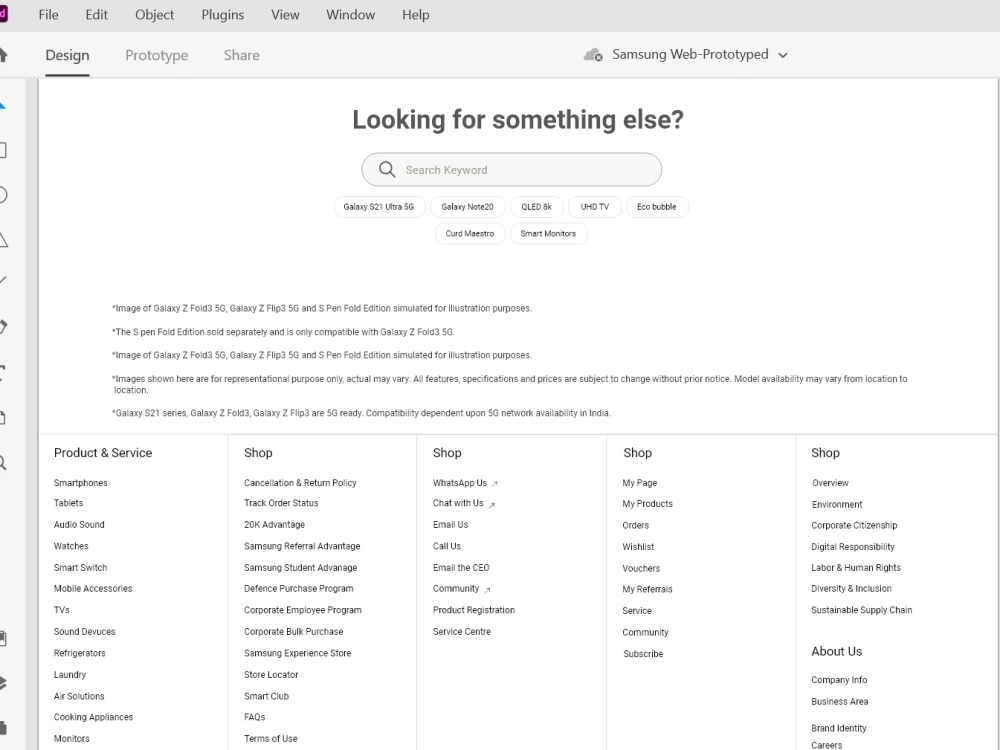The image size is (1000, 750).
Task: Click the Galaxy Note20 chip
Action: click(467, 207)
